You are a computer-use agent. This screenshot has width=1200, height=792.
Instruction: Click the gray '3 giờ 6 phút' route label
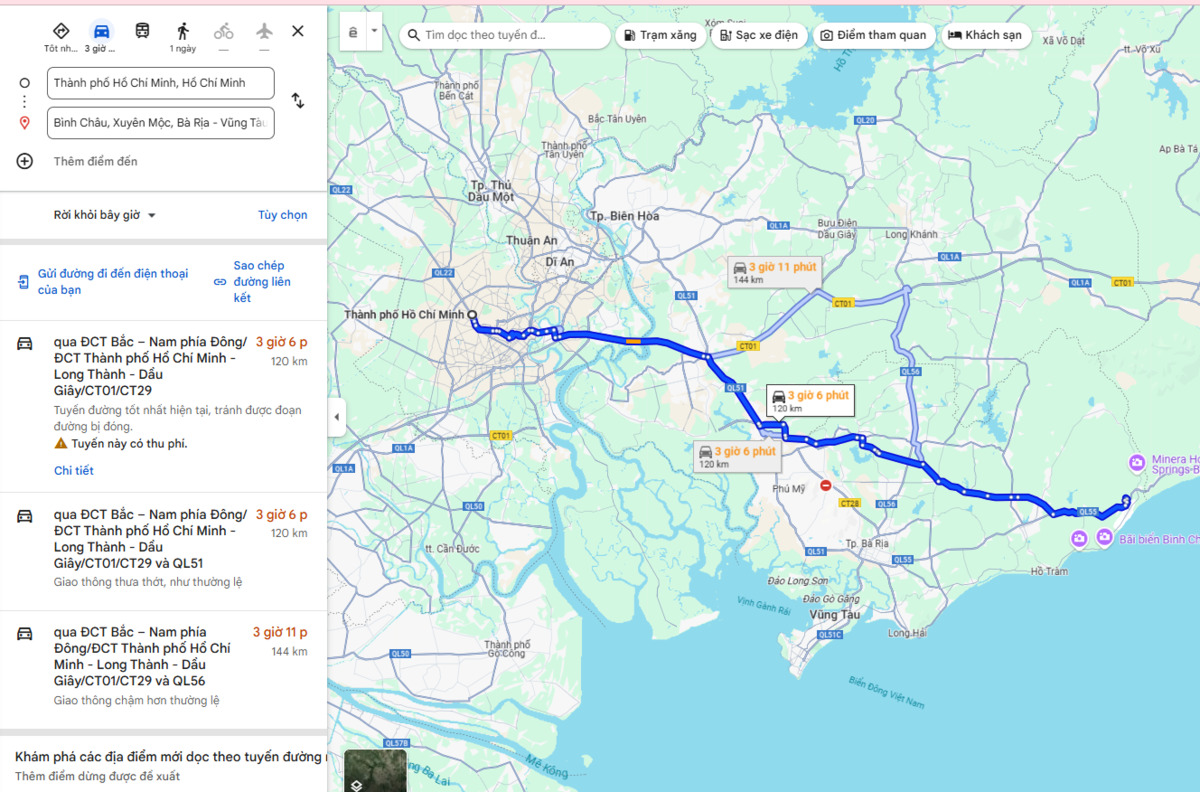[737, 456]
